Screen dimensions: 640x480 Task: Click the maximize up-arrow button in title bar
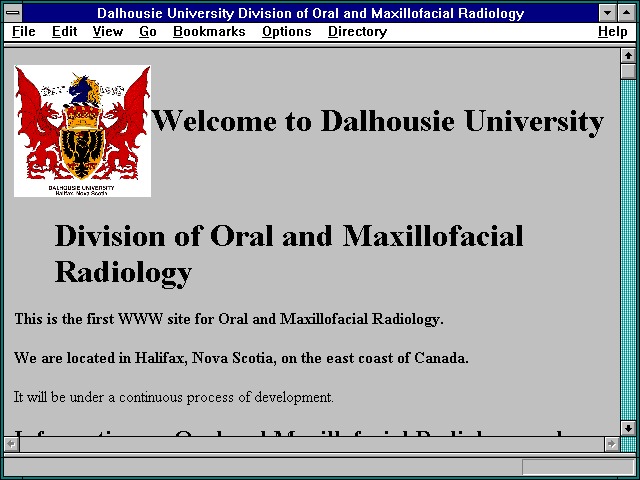[x=627, y=13]
